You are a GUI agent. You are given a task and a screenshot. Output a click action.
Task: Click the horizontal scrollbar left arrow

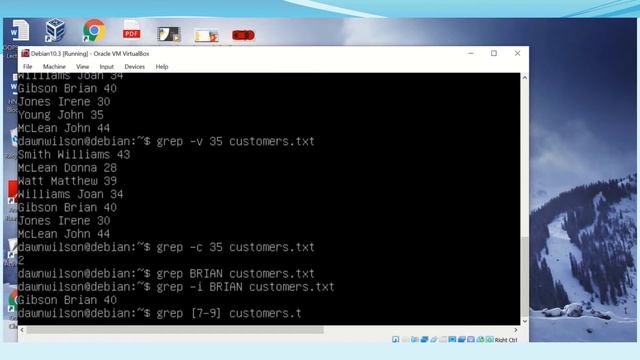[22, 329]
